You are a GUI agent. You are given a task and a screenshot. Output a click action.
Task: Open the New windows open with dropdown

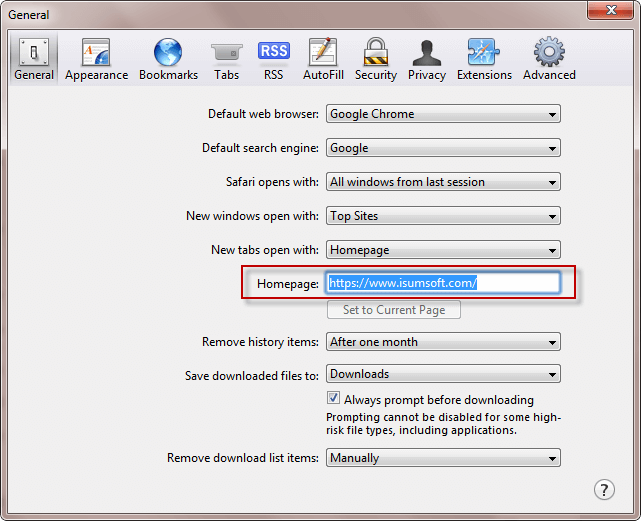pos(443,216)
